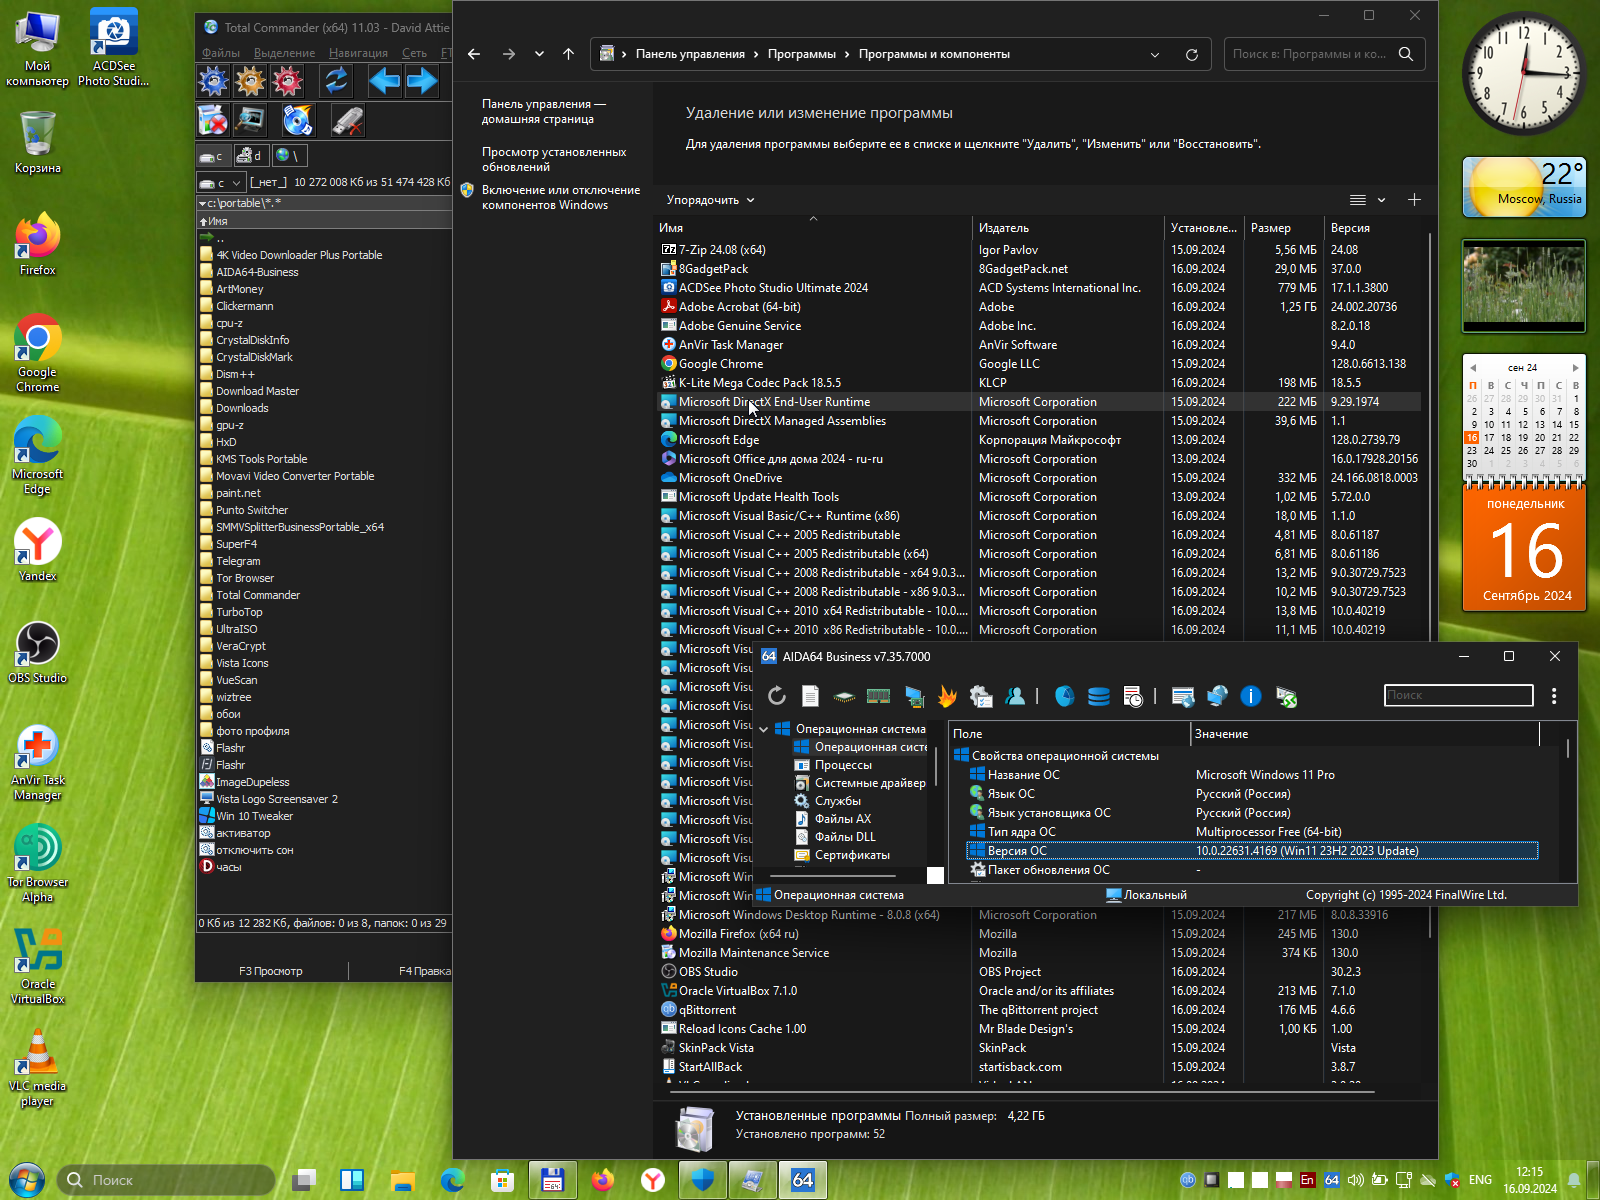Click F4 Правка button in Total Commander
This screenshot has height=1200, width=1600.
tap(424, 971)
